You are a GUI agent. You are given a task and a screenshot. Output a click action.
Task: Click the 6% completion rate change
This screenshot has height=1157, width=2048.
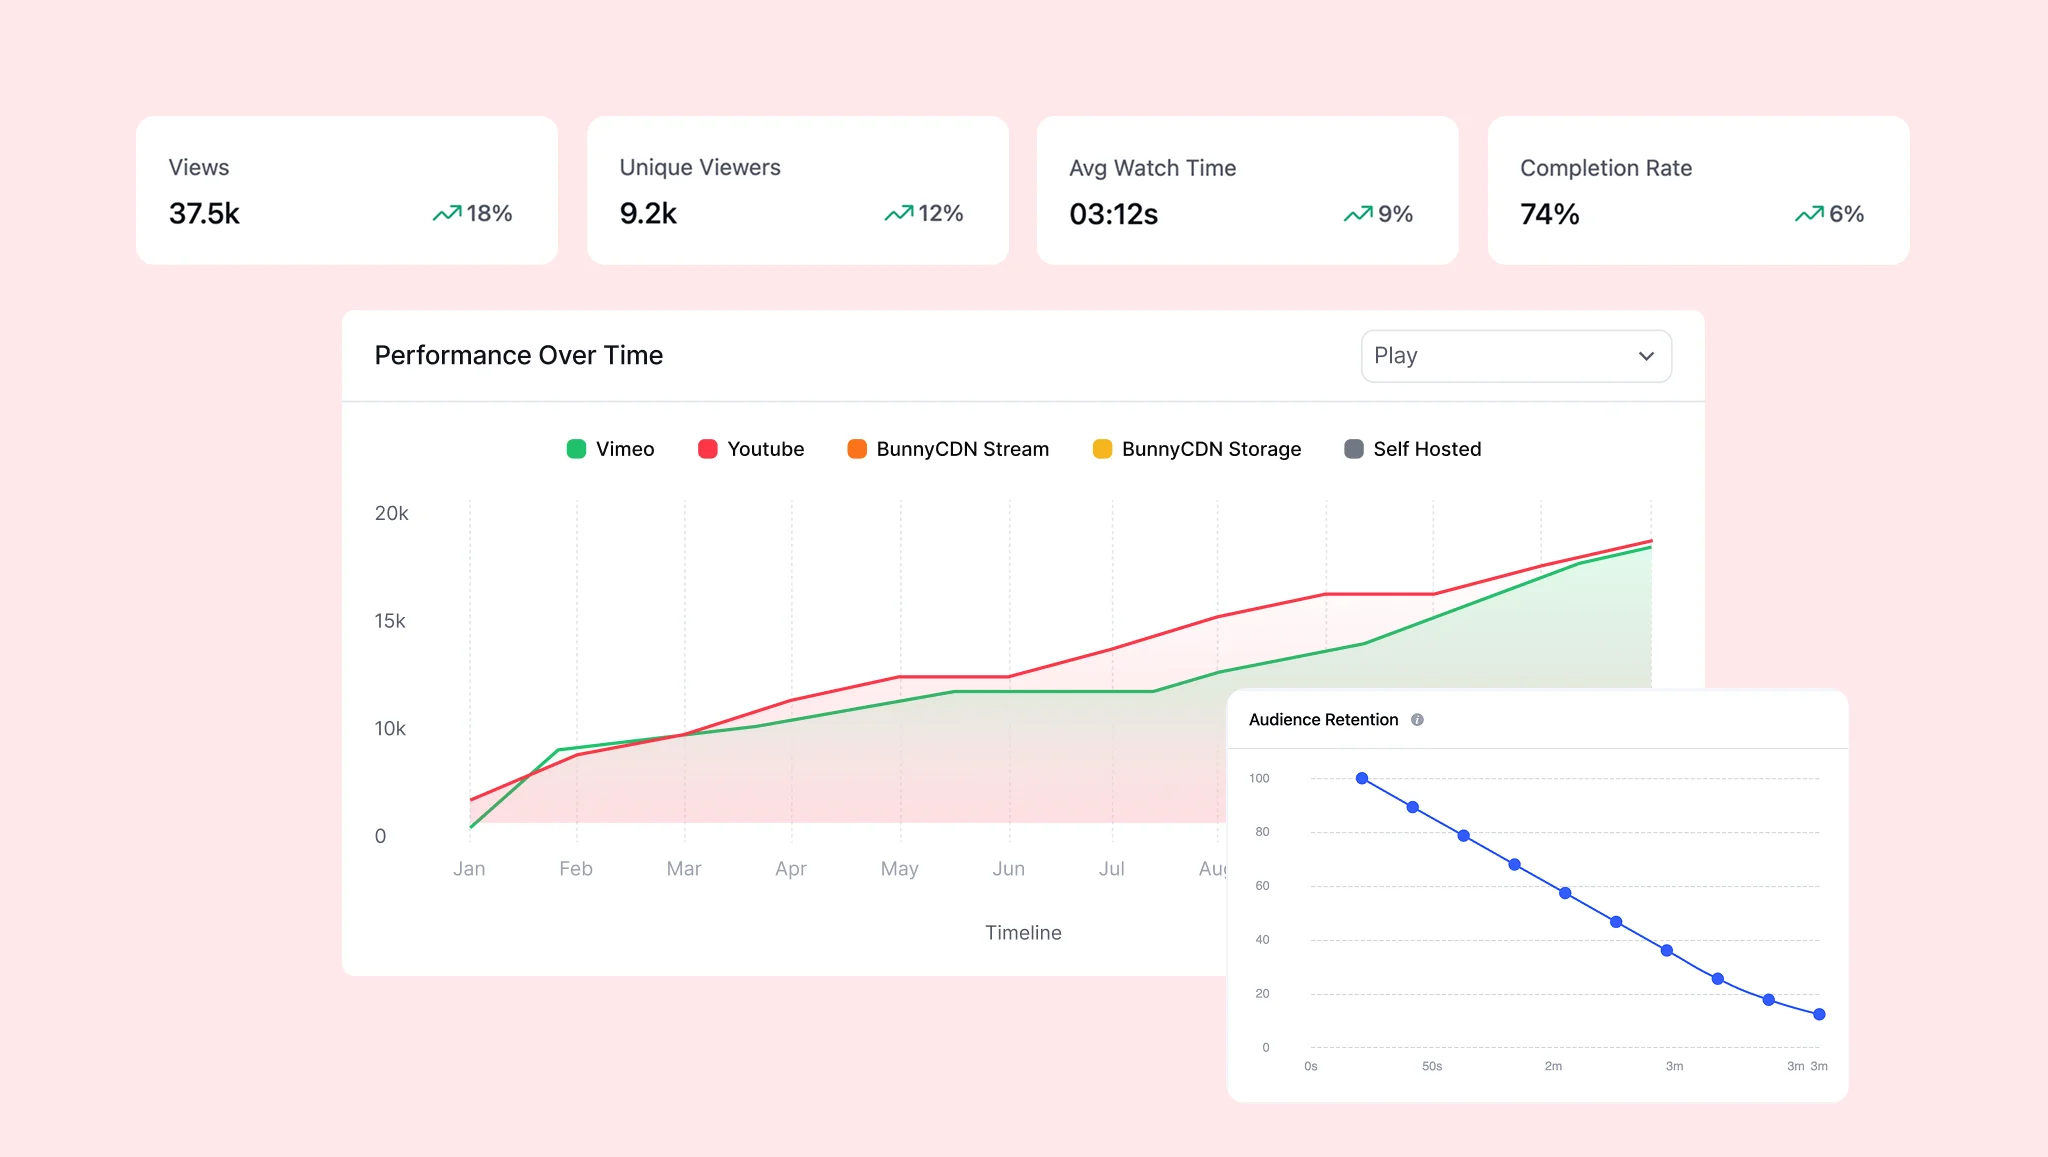pos(1846,214)
